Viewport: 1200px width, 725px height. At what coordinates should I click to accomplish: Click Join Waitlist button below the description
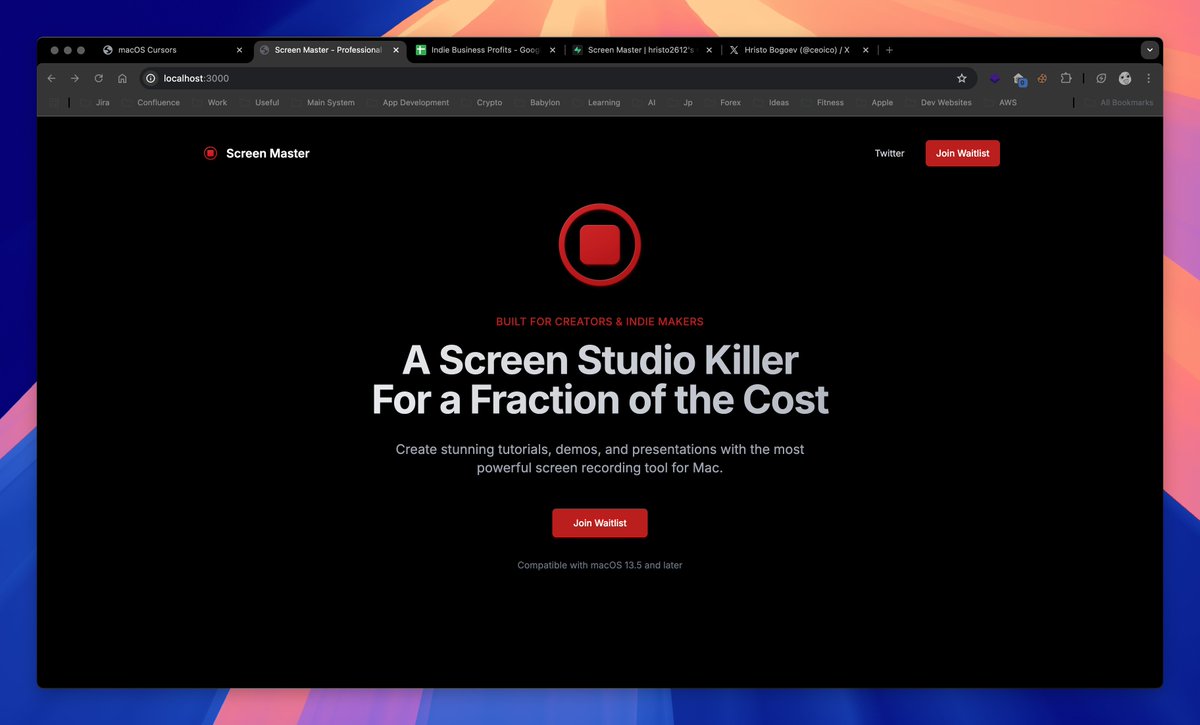click(x=600, y=523)
